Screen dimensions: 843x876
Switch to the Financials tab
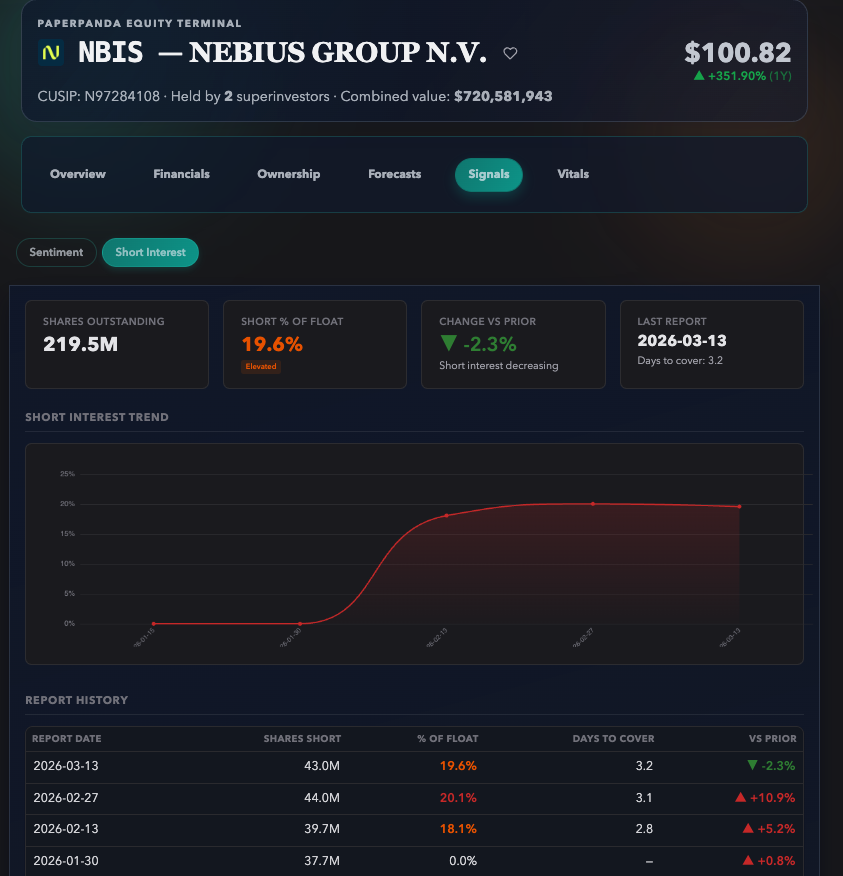point(182,174)
